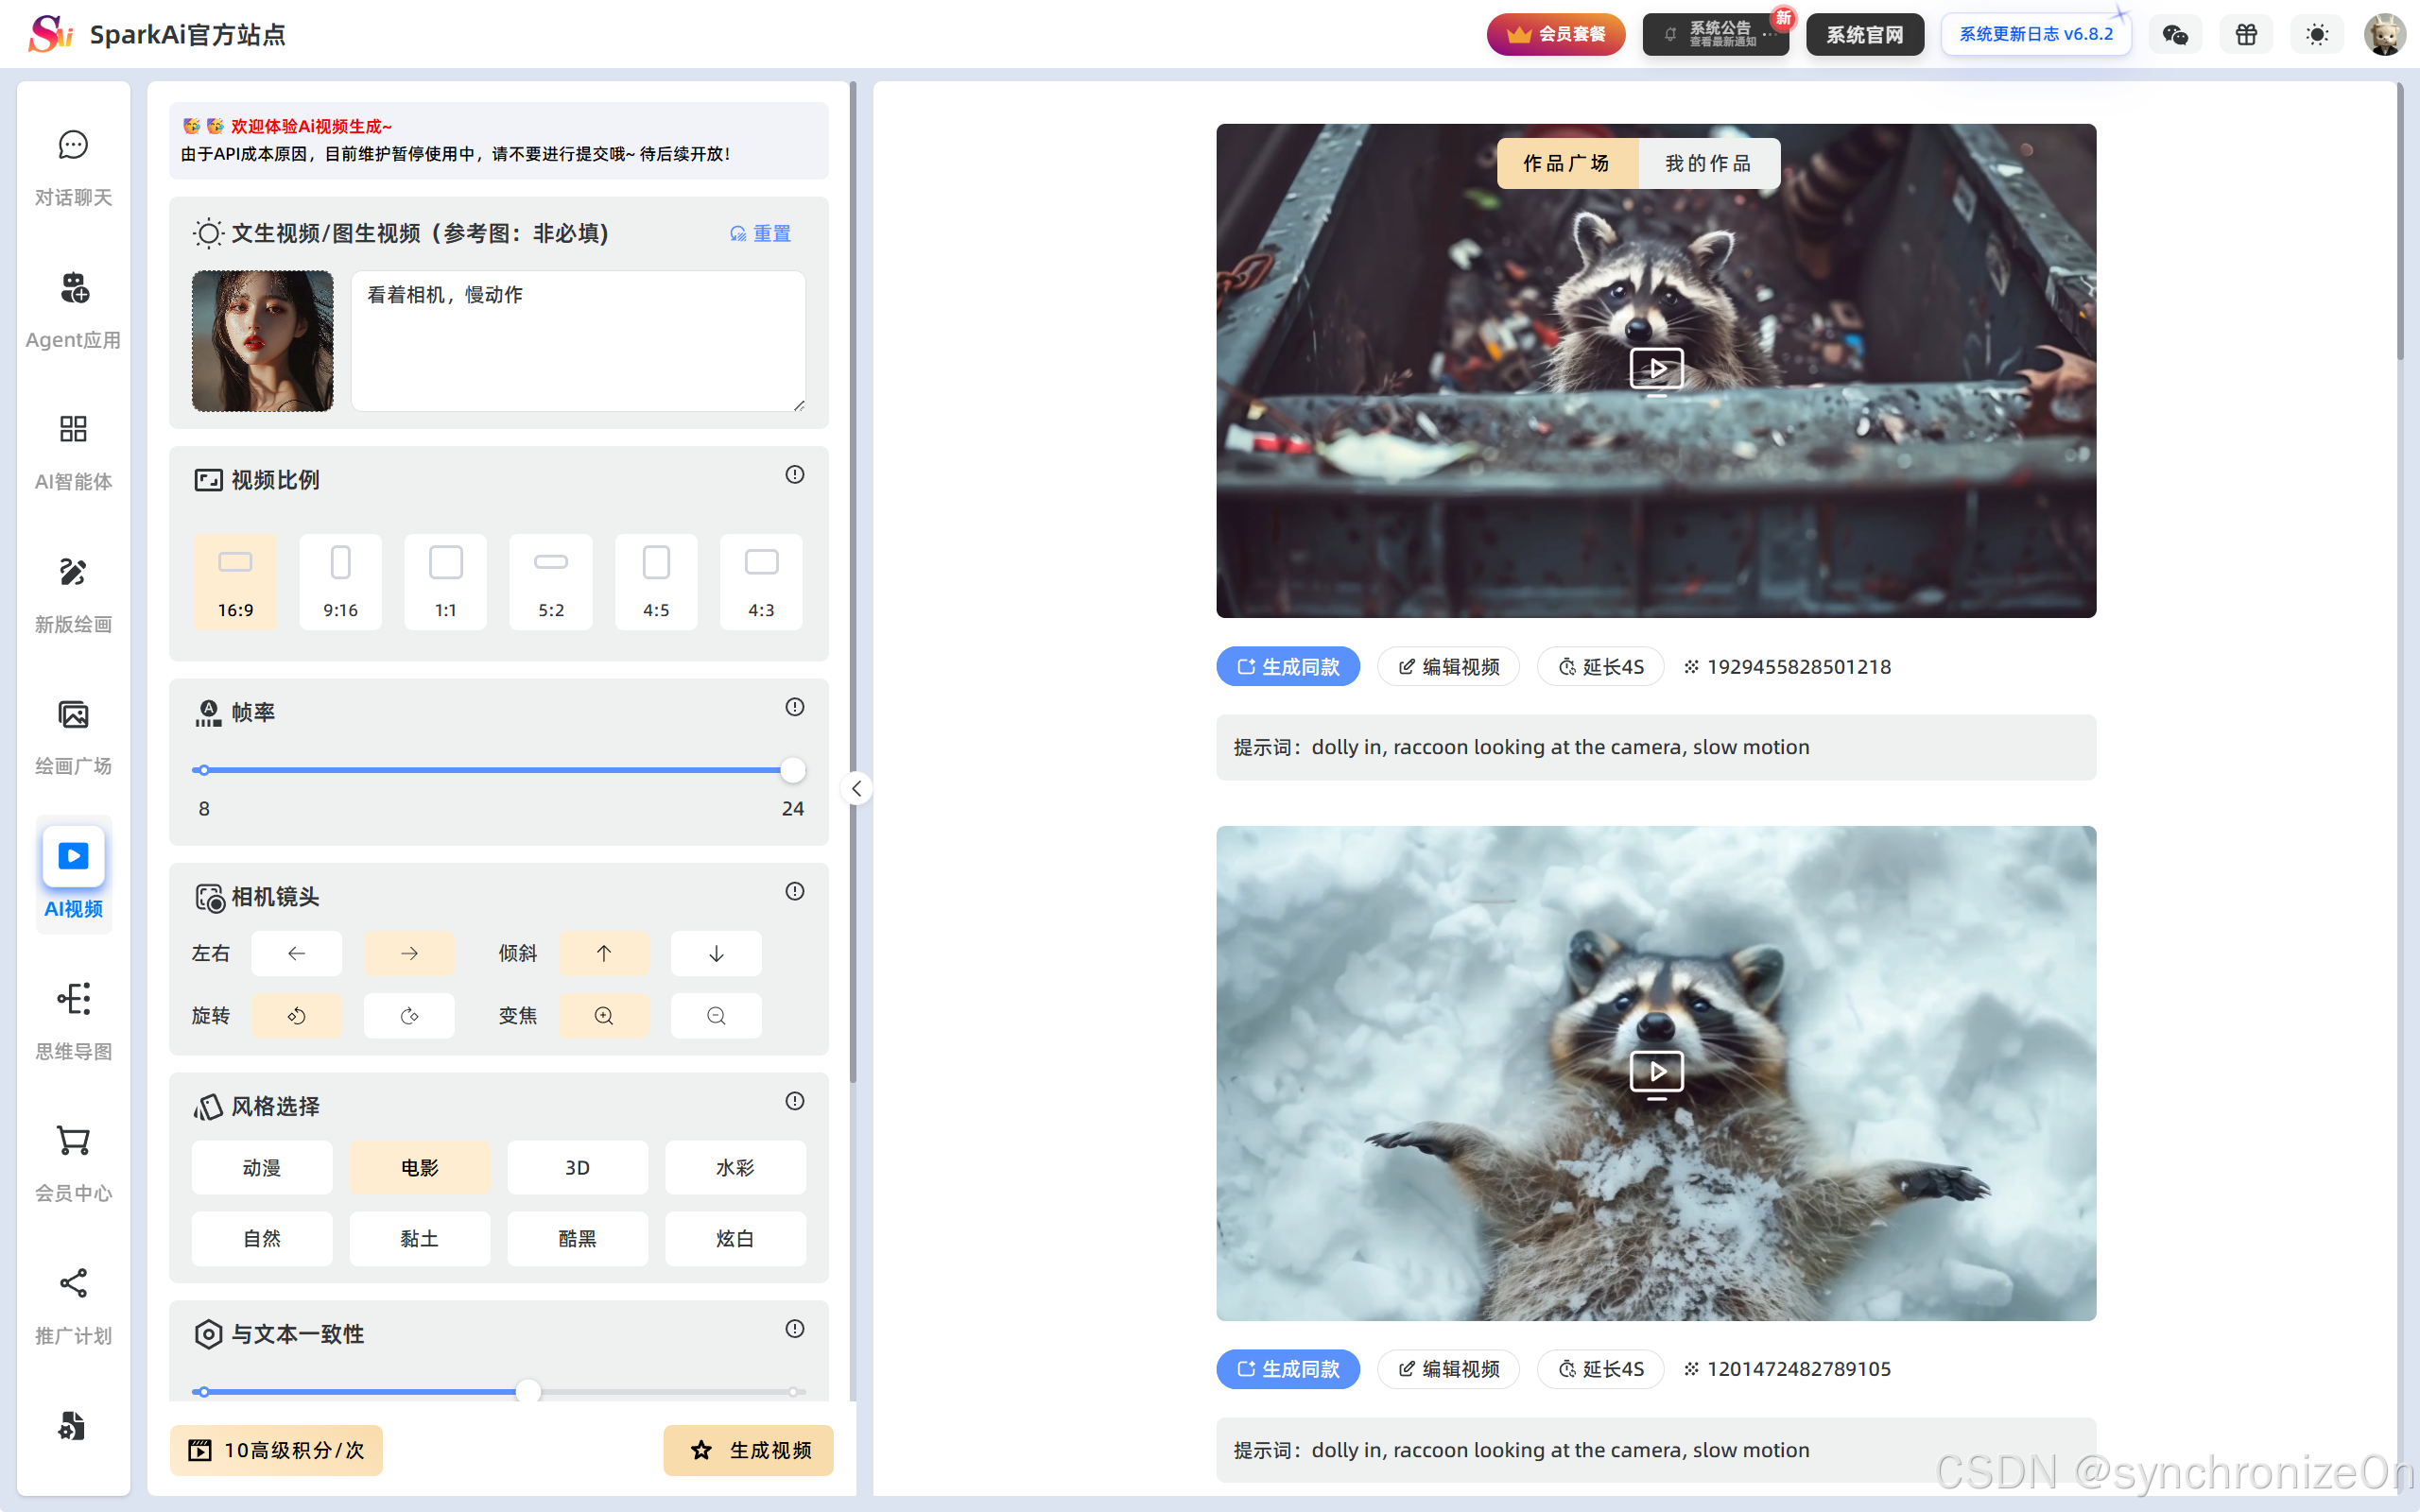Toggle light/dark theme sun icon
2420x1512 pixels.
(2316, 35)
